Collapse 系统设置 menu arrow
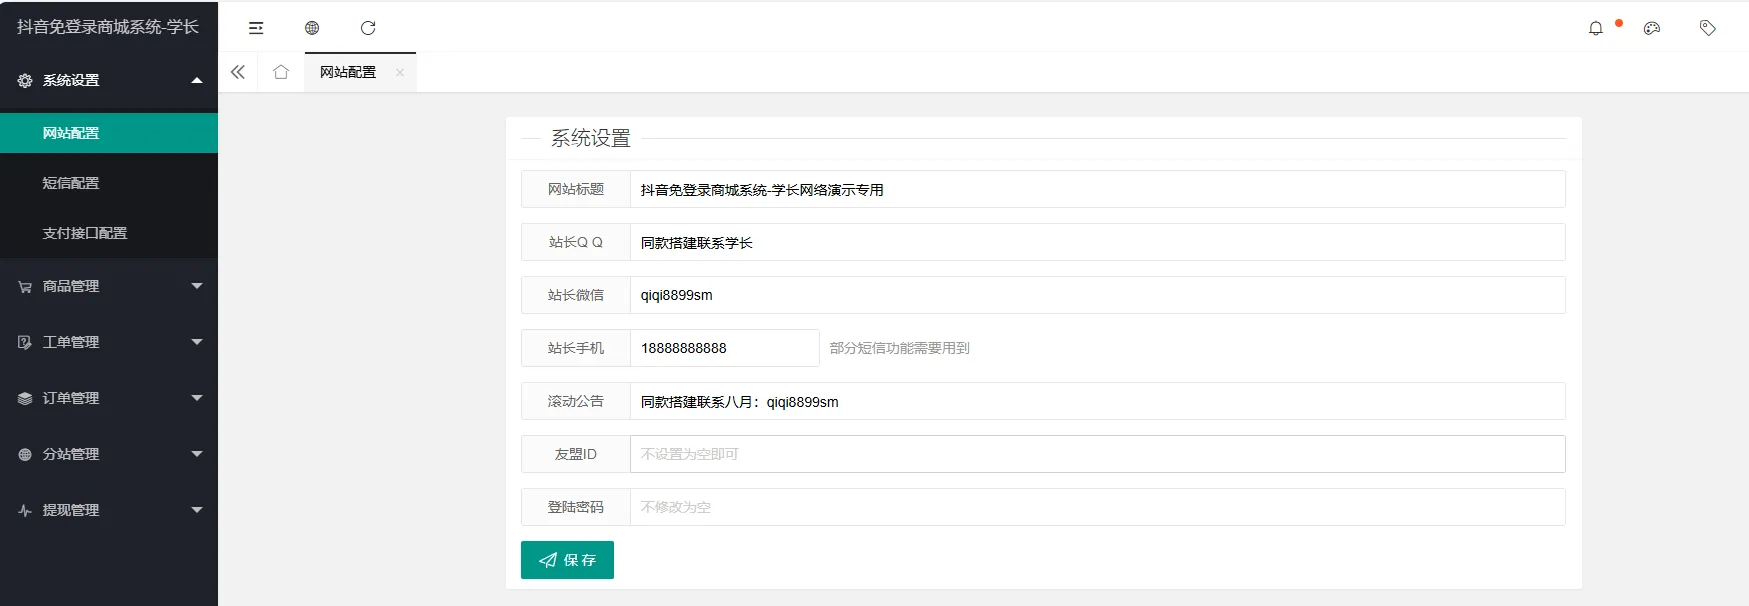This screenshot has height=606, width=1749. [197, 80]
